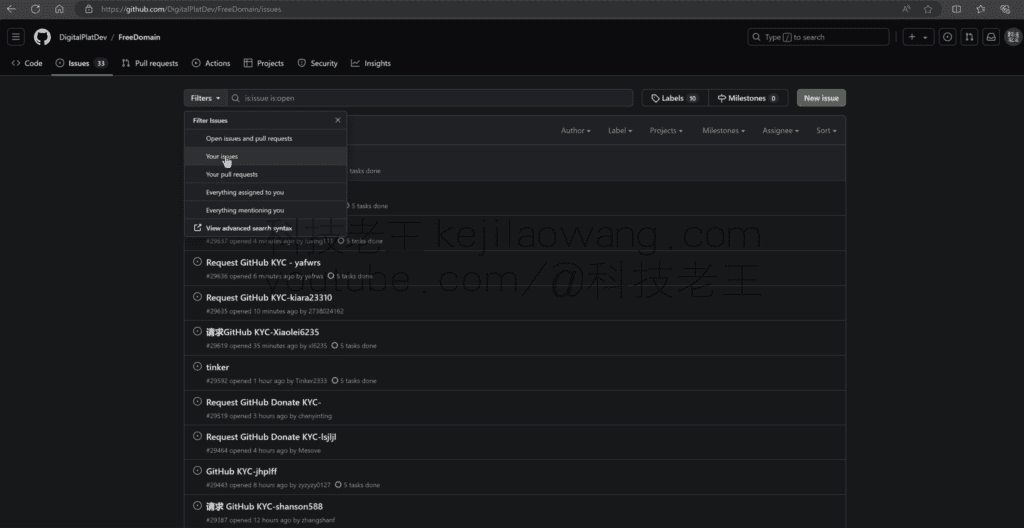Expand the Author filter dropdown
Viewport: 1024px width, 528px height.
click(x=575, y=131)
